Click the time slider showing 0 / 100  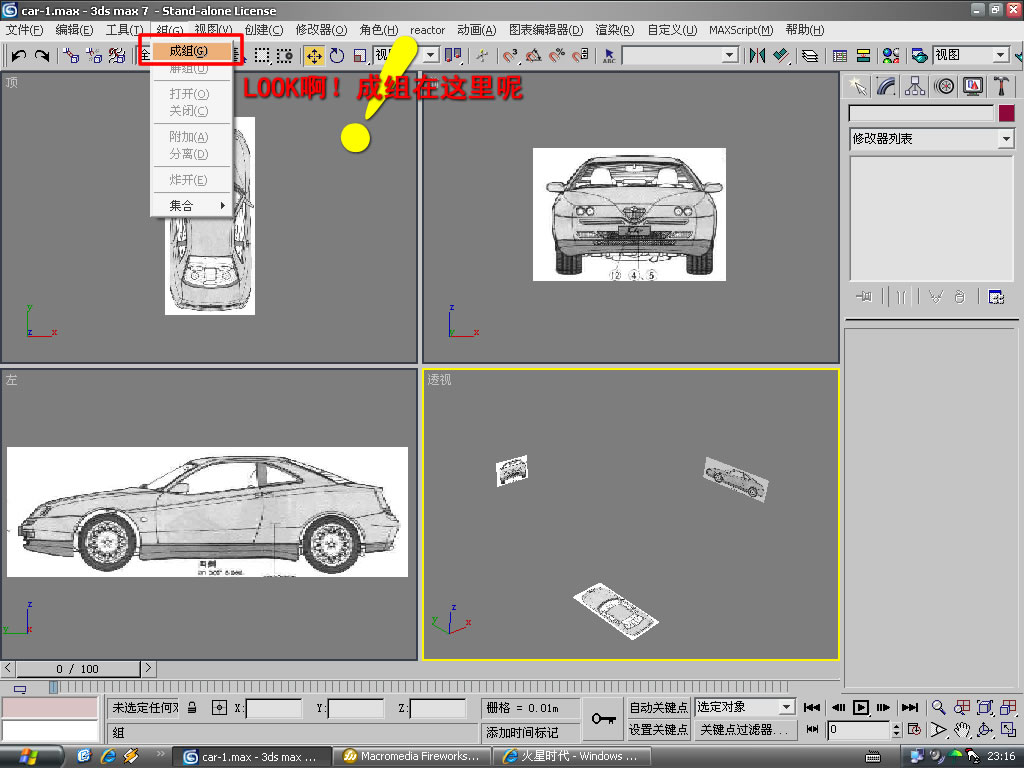coord(78,669)
